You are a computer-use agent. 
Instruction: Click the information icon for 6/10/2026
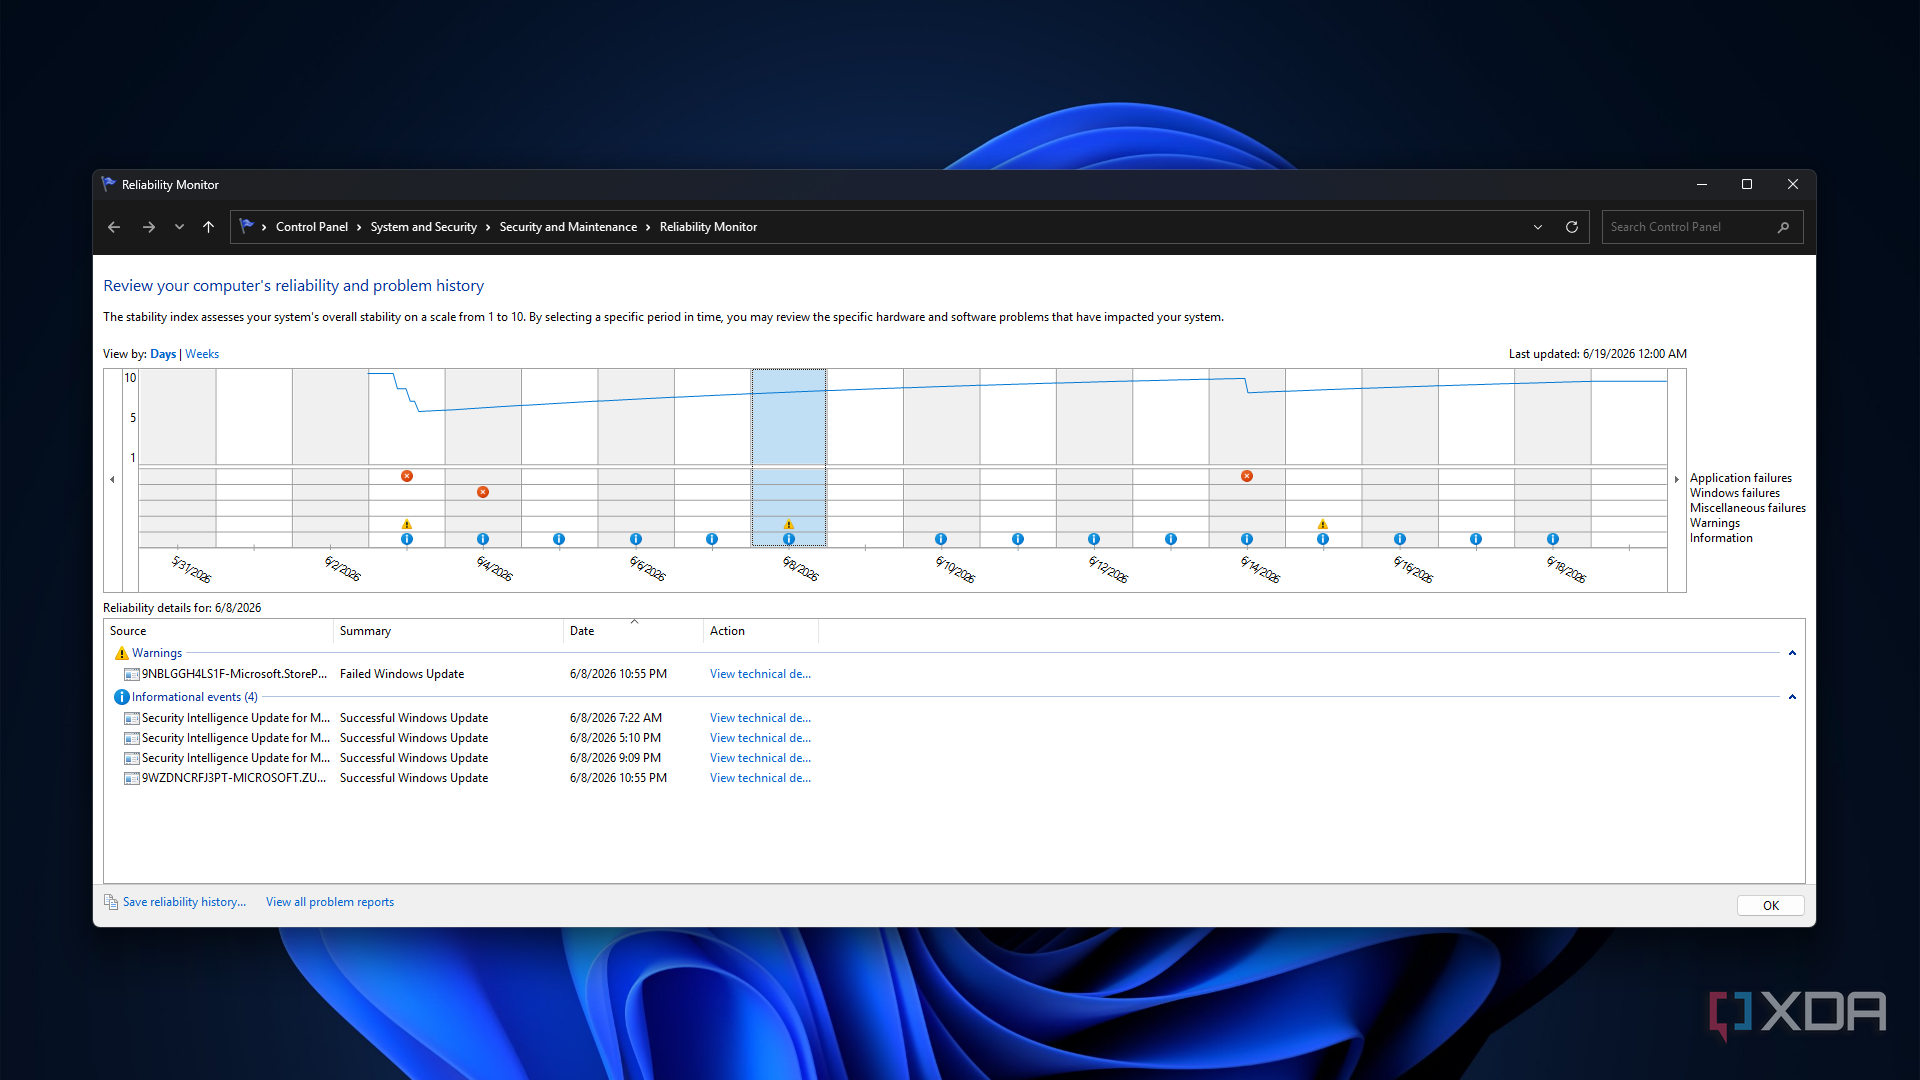pyautogui.click(x=941, y=539)
